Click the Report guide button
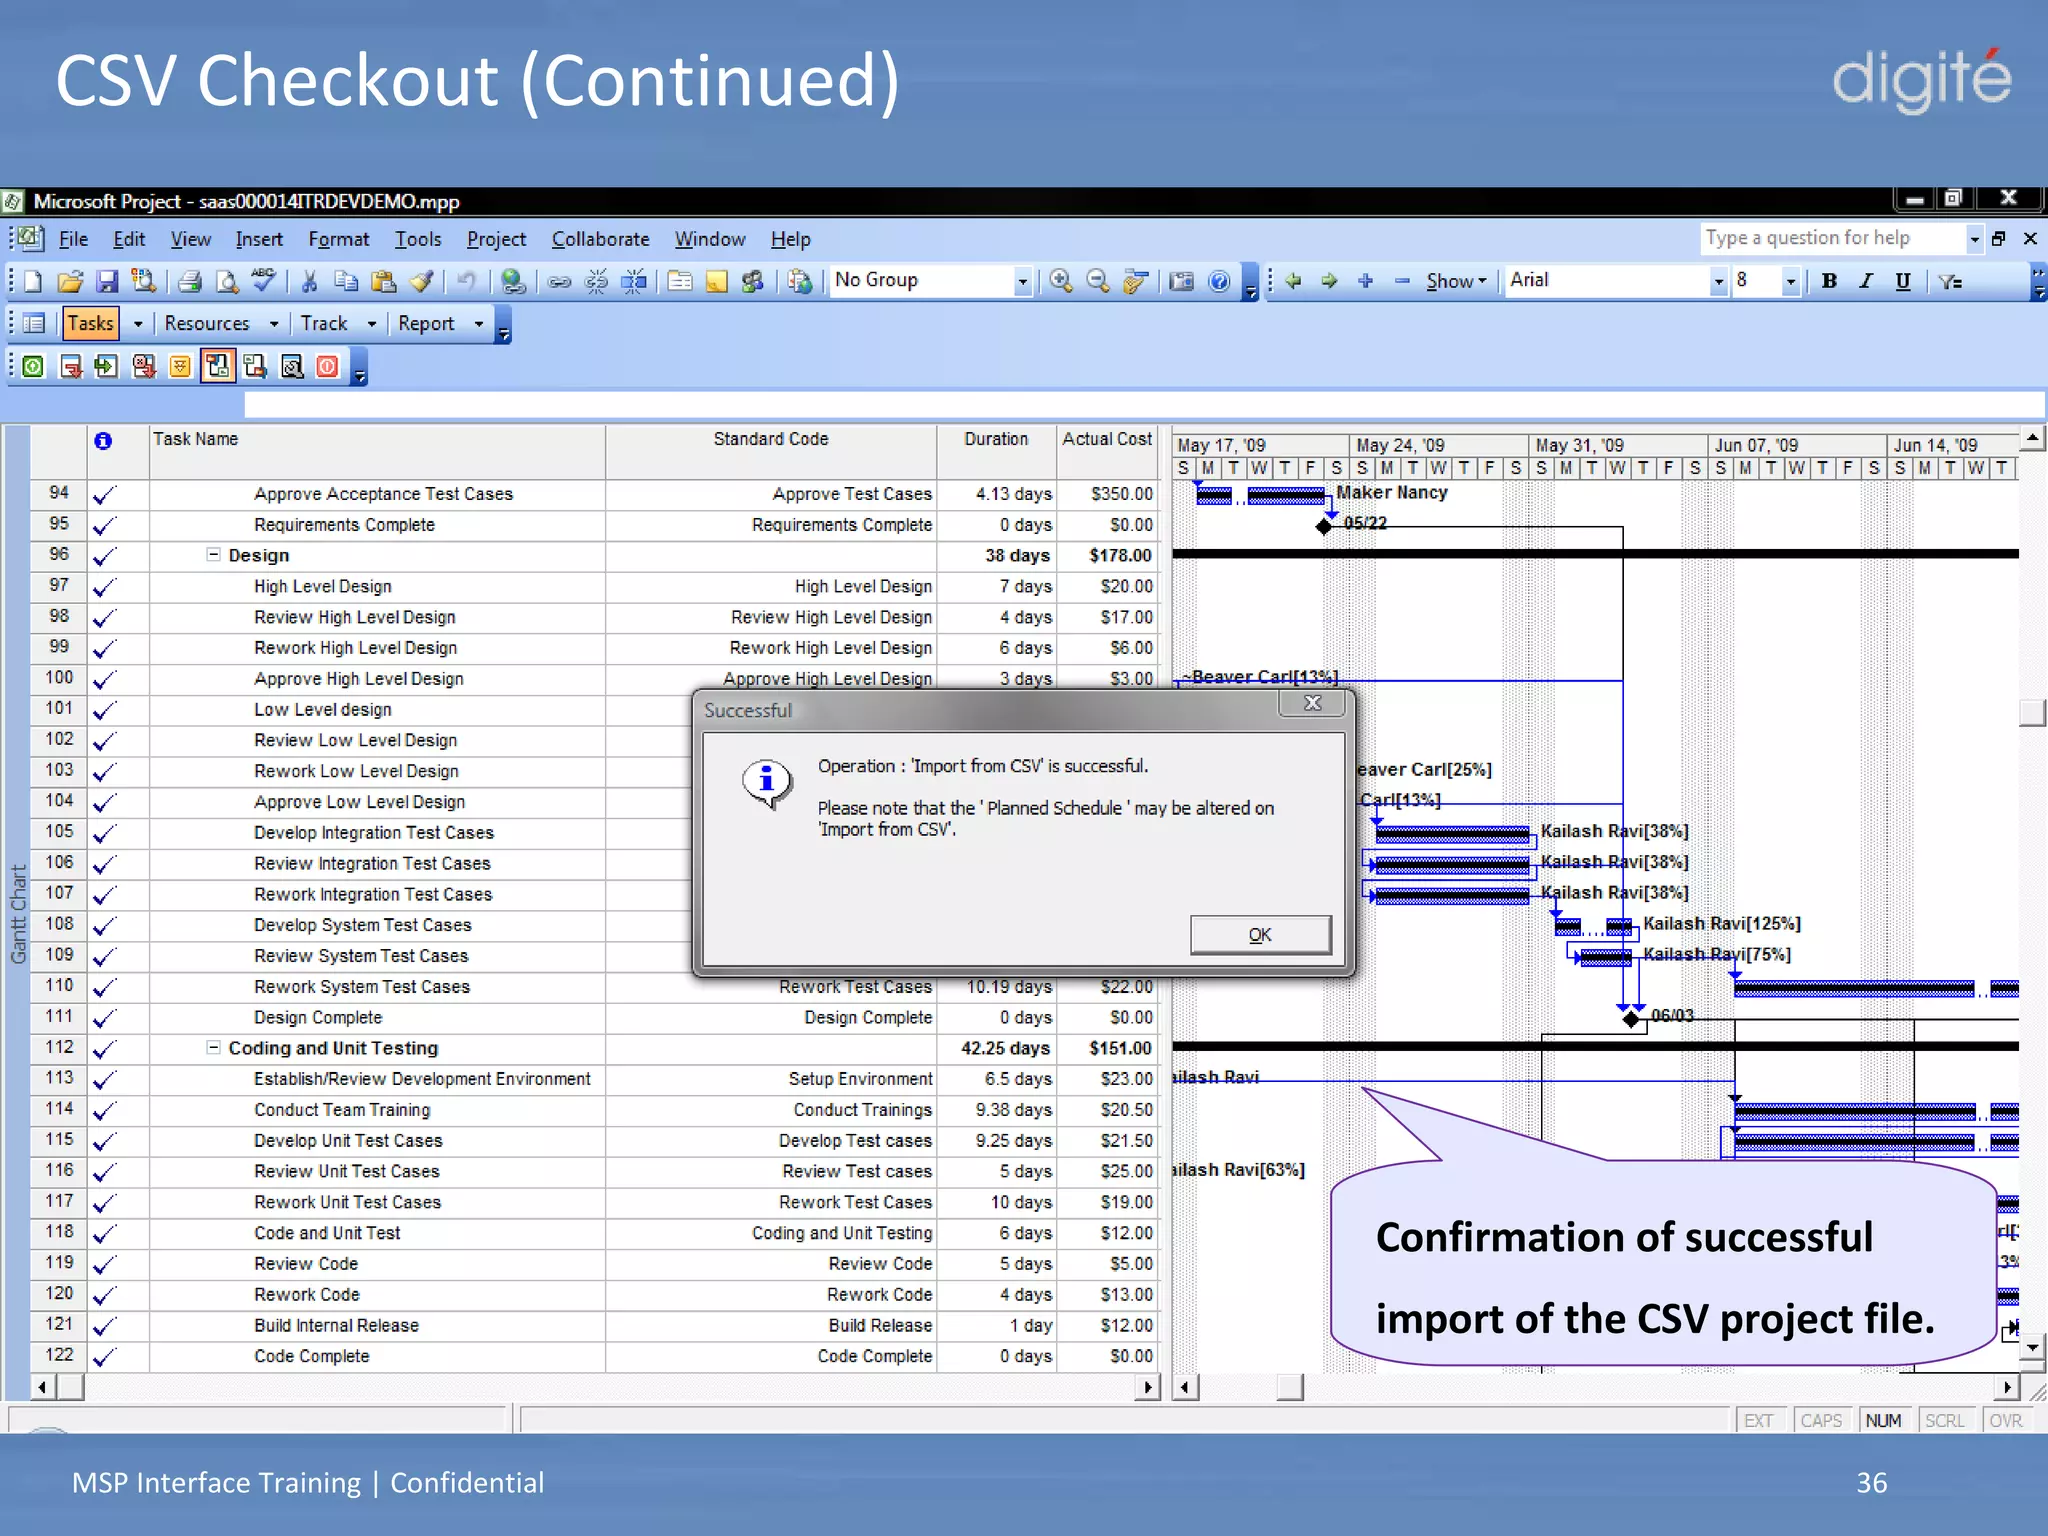This screenshot has height=1536, width=2048. [x=426, y=323]
